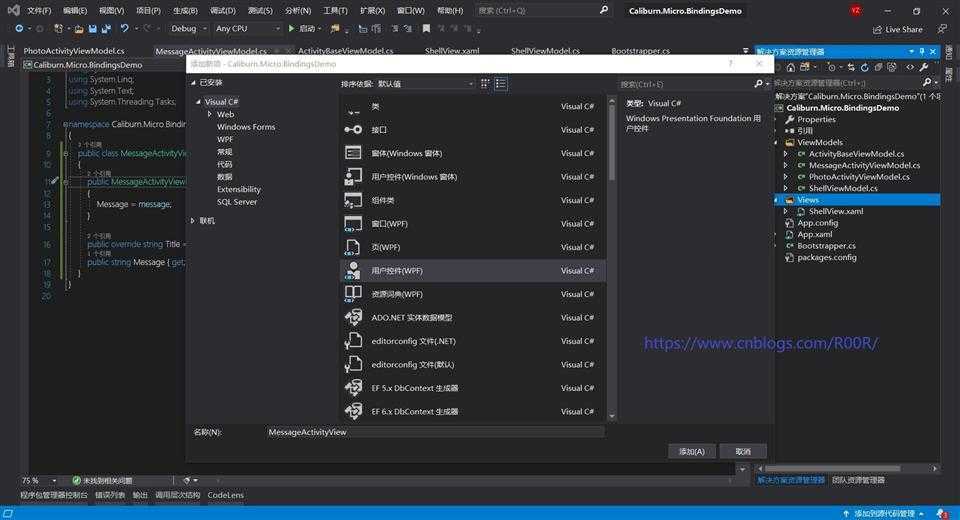The image size is (960, 520).
Task: Open the 调试(D) menu
Action: [x=223, y=11]
